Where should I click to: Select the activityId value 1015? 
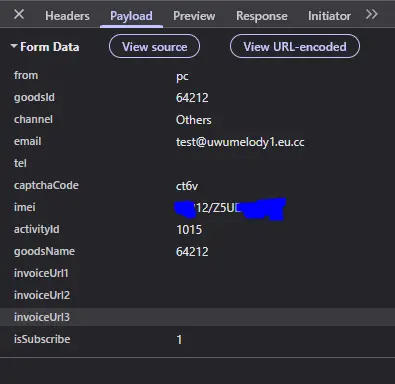point(189,230)
